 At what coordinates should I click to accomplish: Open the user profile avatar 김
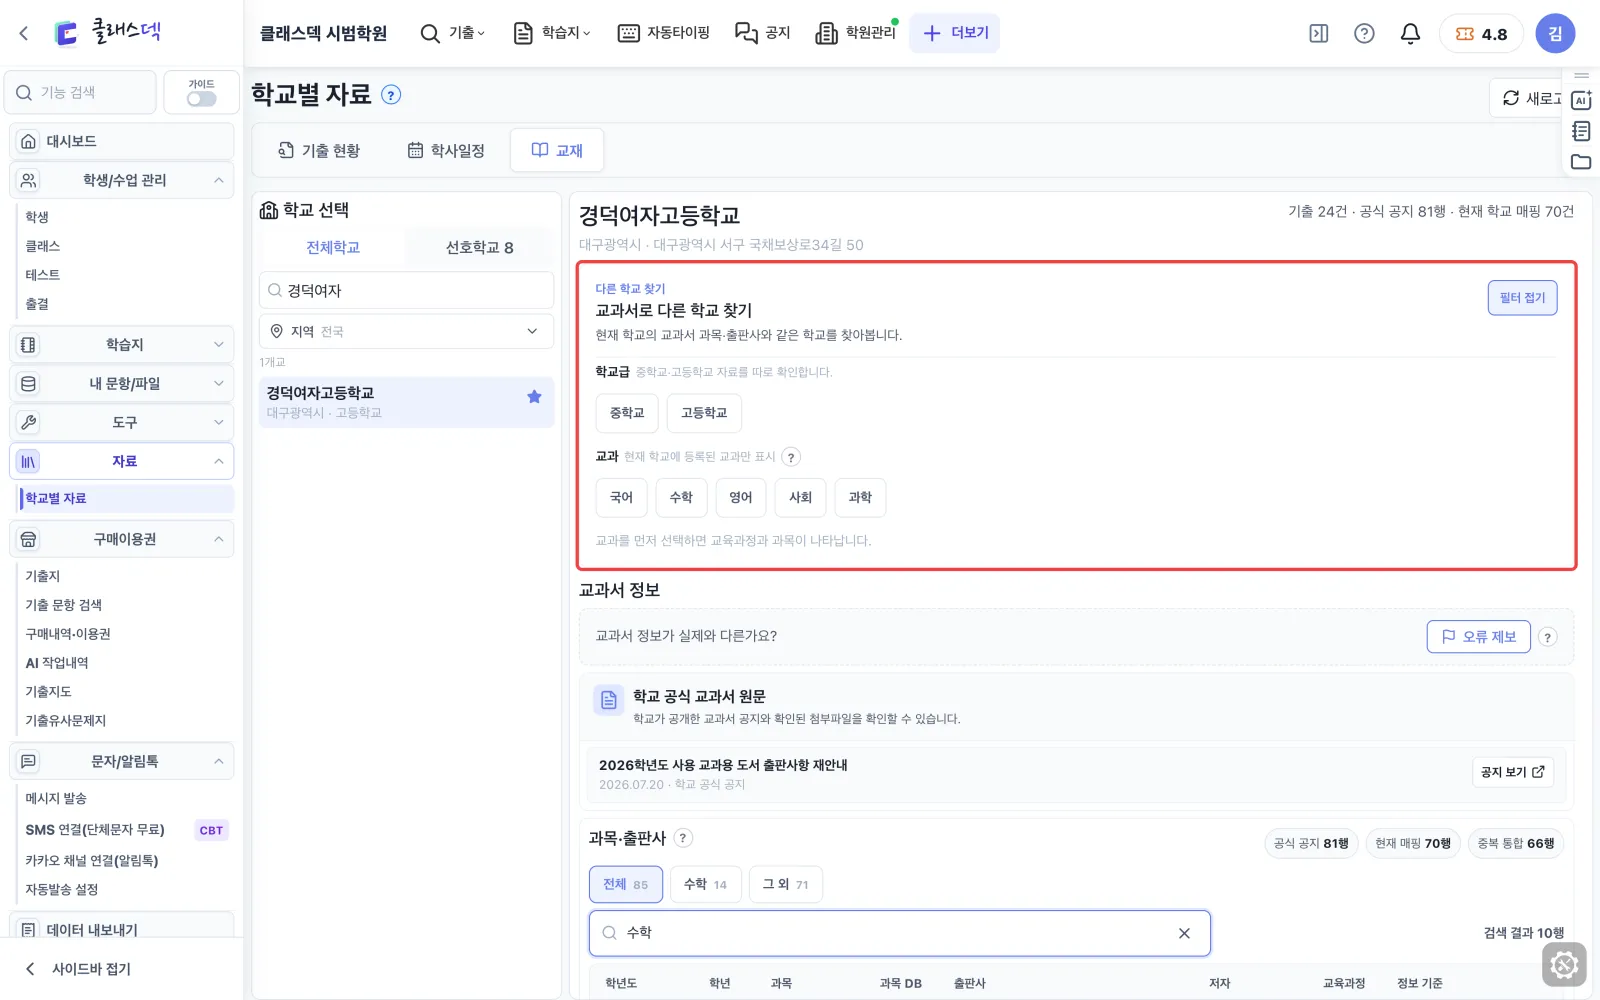pos(1555,33)
